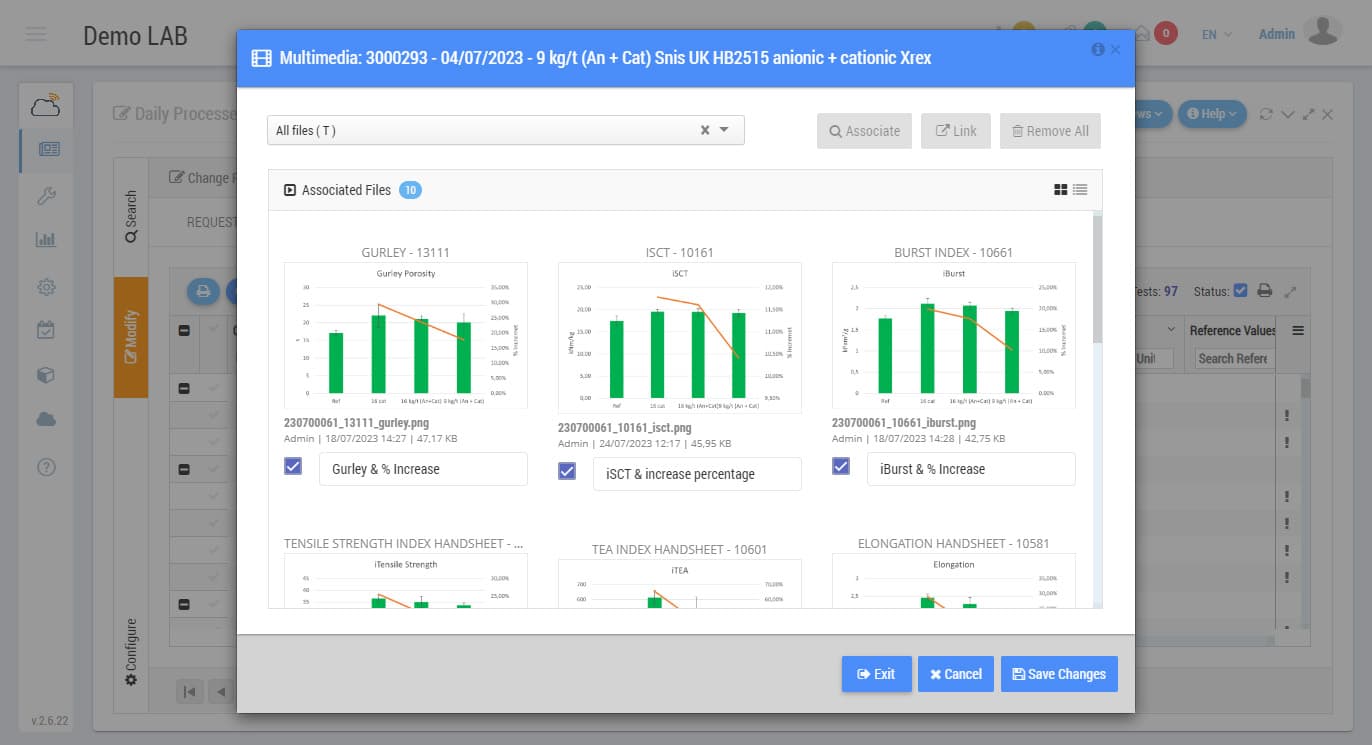This screenshot has width=1372, height=745.
Task: Switch to list view of associated files
Action: point(1080,190)
